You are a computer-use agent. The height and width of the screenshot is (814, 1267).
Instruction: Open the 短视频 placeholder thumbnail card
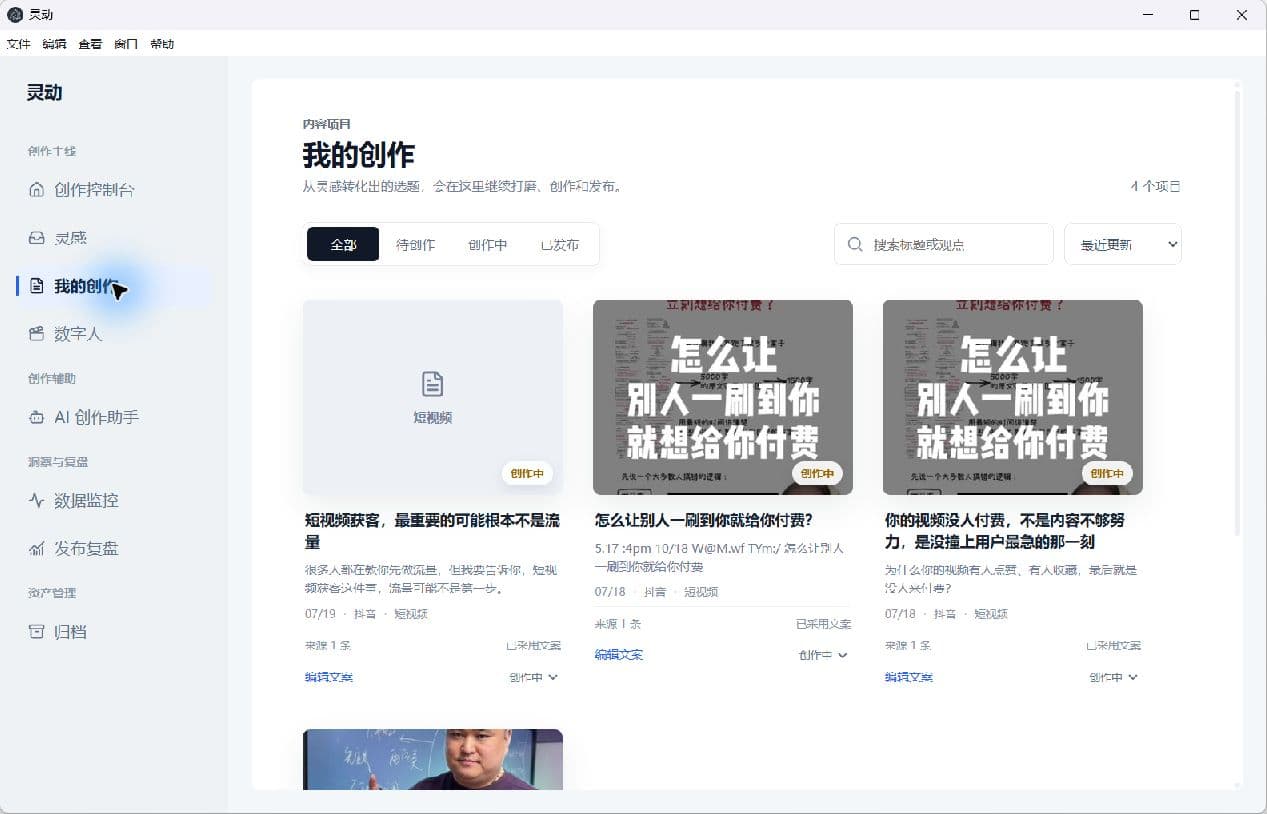pyautogui.click(x=433, y=397)
